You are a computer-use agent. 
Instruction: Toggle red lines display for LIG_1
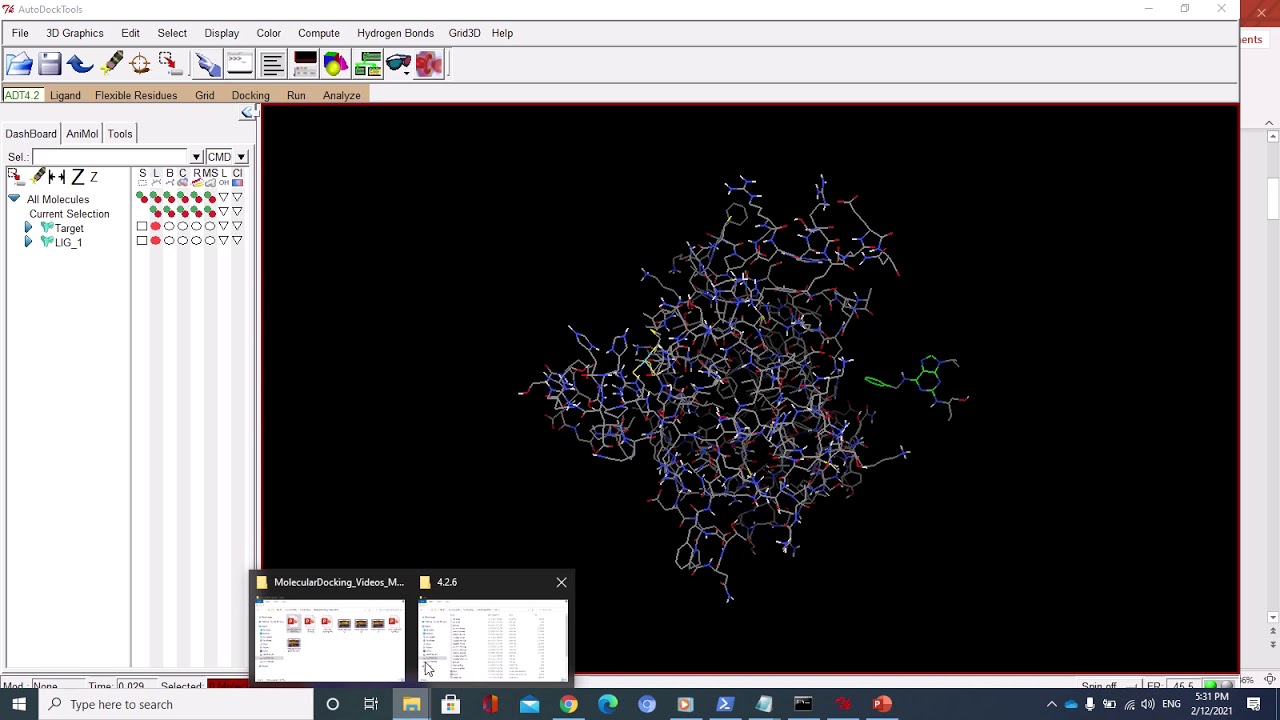click(x=155, y=241)
